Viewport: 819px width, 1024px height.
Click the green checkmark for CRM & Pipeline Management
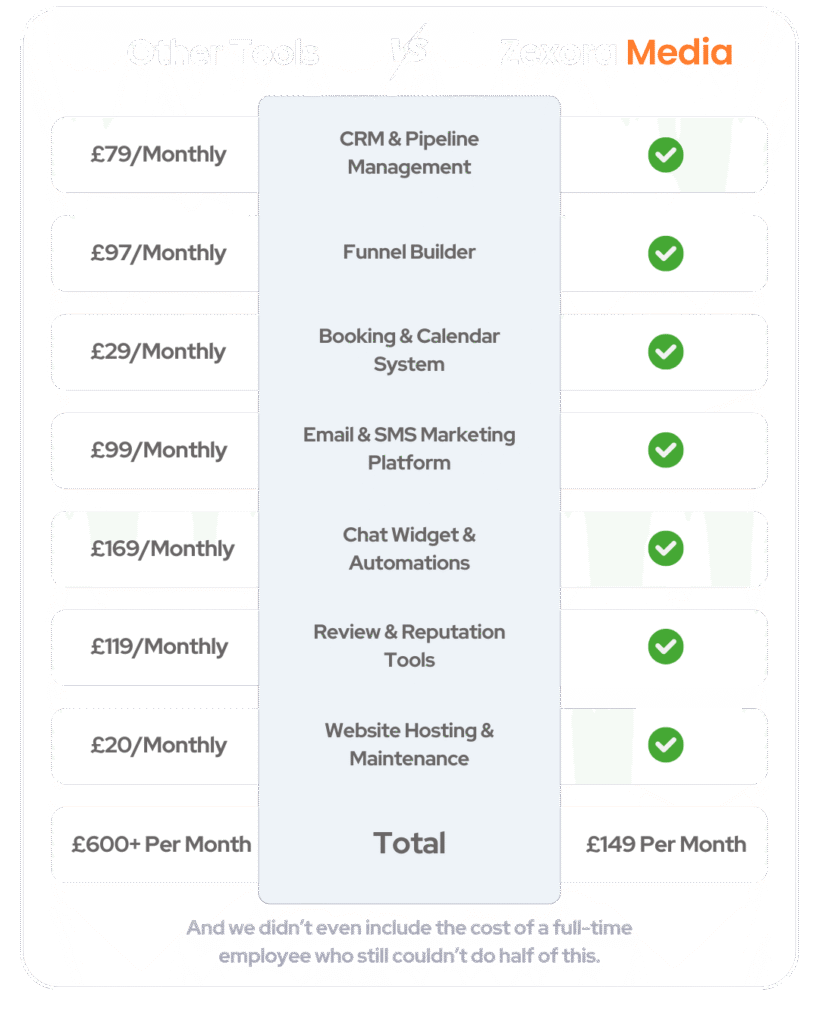coord(665,155)
